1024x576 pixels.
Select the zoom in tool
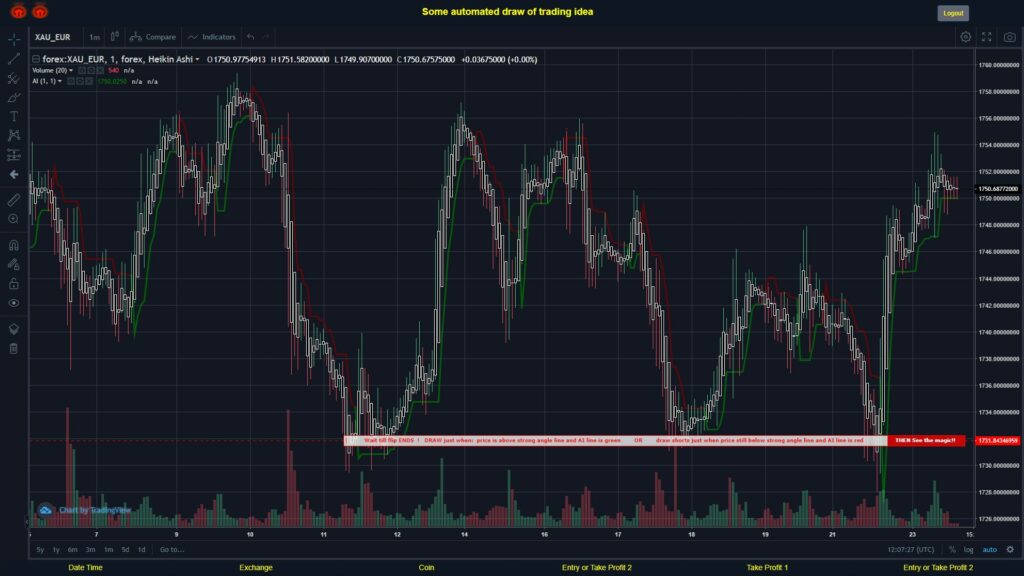(14, 219)
